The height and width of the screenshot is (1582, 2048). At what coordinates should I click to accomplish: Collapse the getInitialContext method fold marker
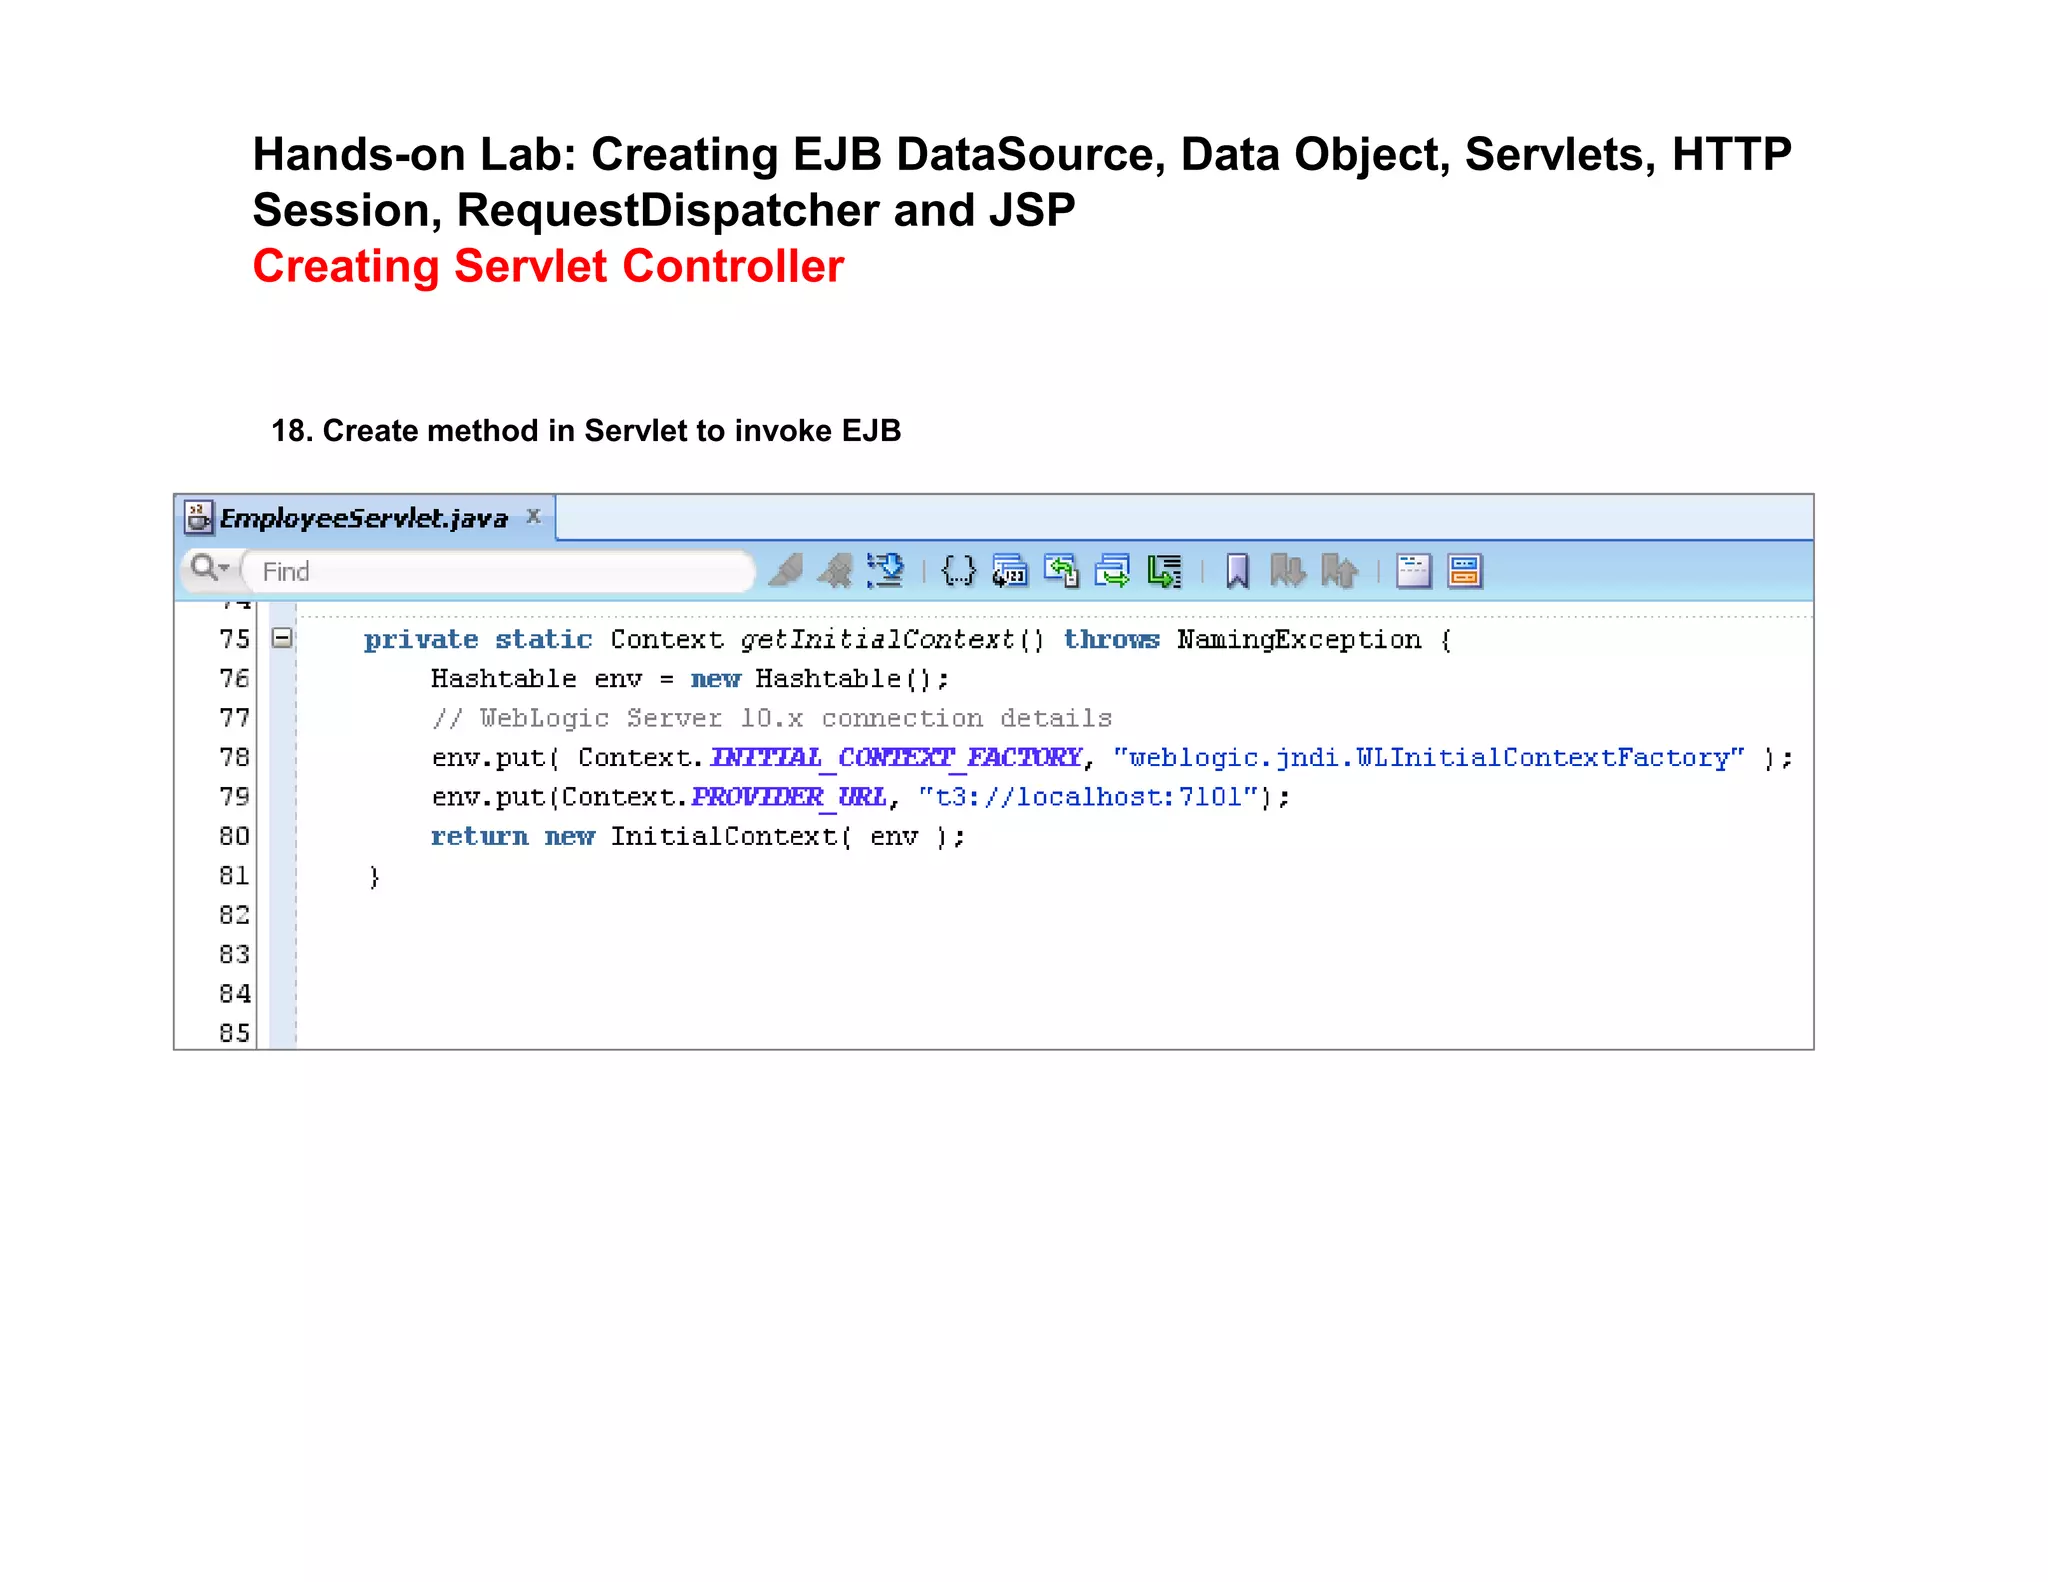pos(282,638)
